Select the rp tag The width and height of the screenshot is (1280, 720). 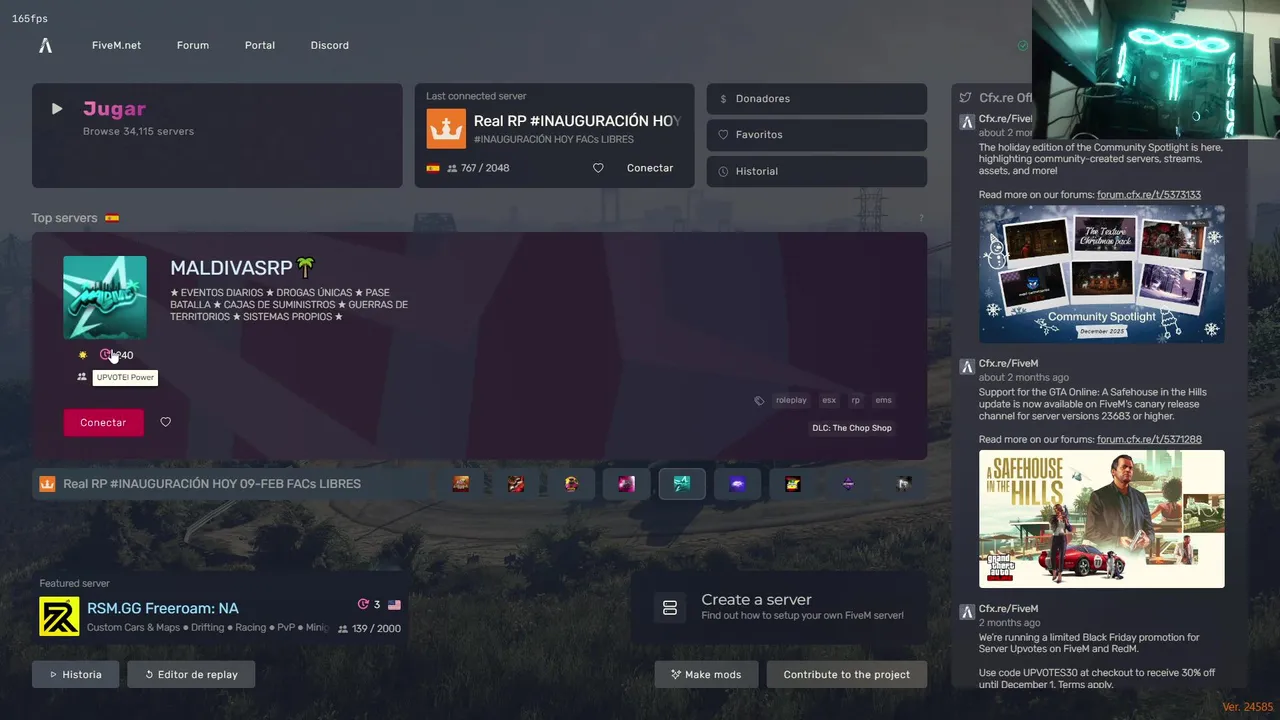click(855, 400)
